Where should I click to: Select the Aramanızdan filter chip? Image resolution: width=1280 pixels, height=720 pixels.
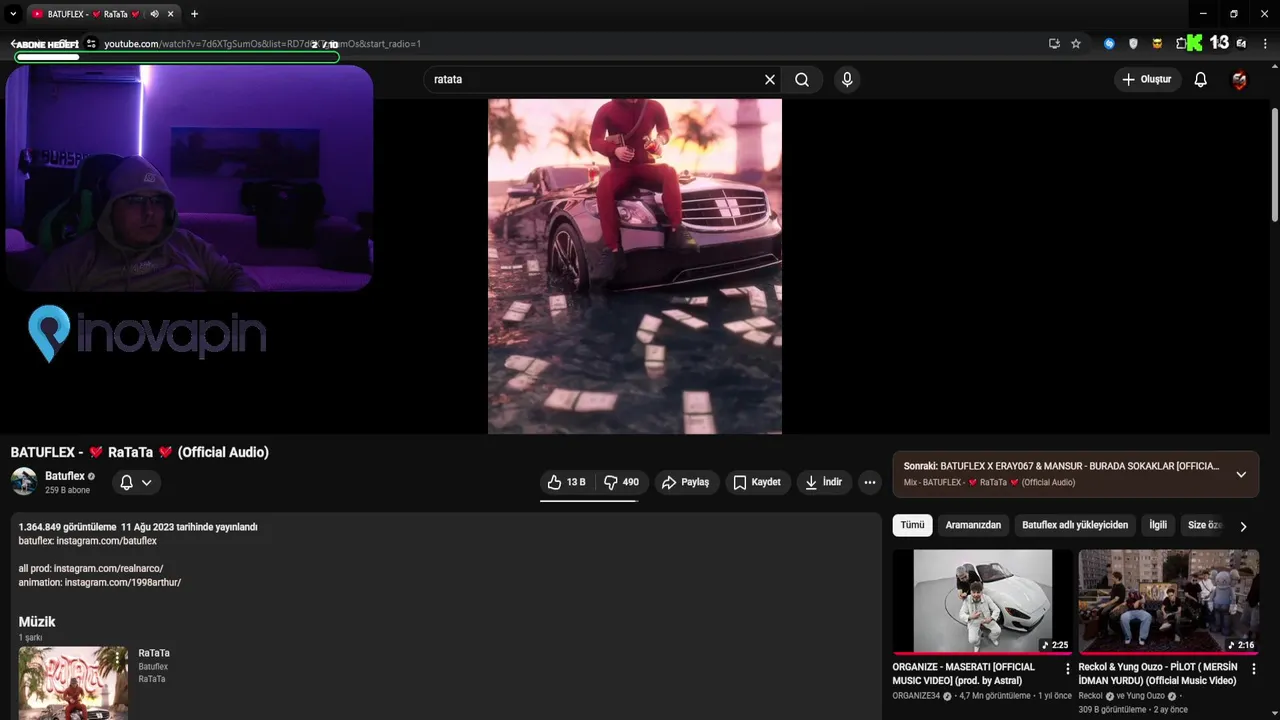tap(973, 525)
